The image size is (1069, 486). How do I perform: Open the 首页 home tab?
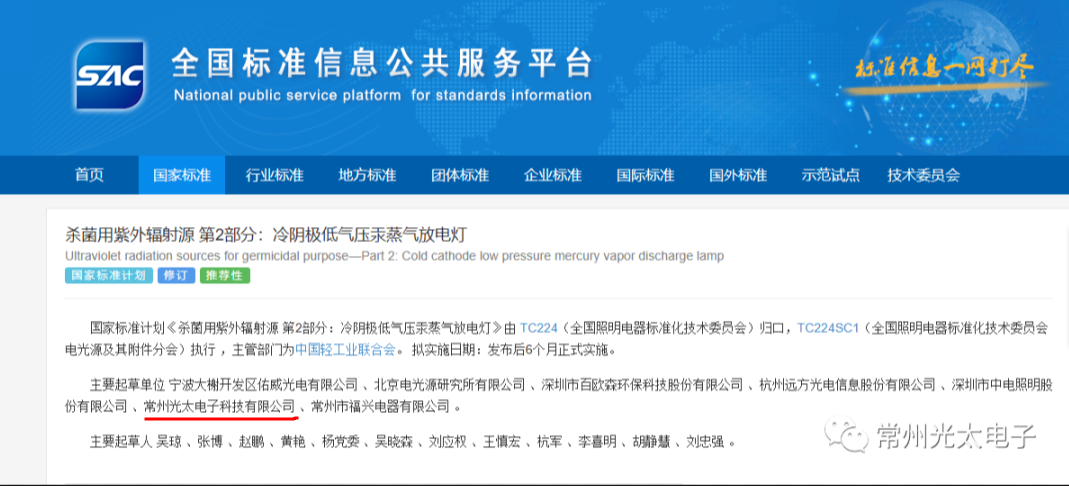pyautogui.click(x=89, y=175)
